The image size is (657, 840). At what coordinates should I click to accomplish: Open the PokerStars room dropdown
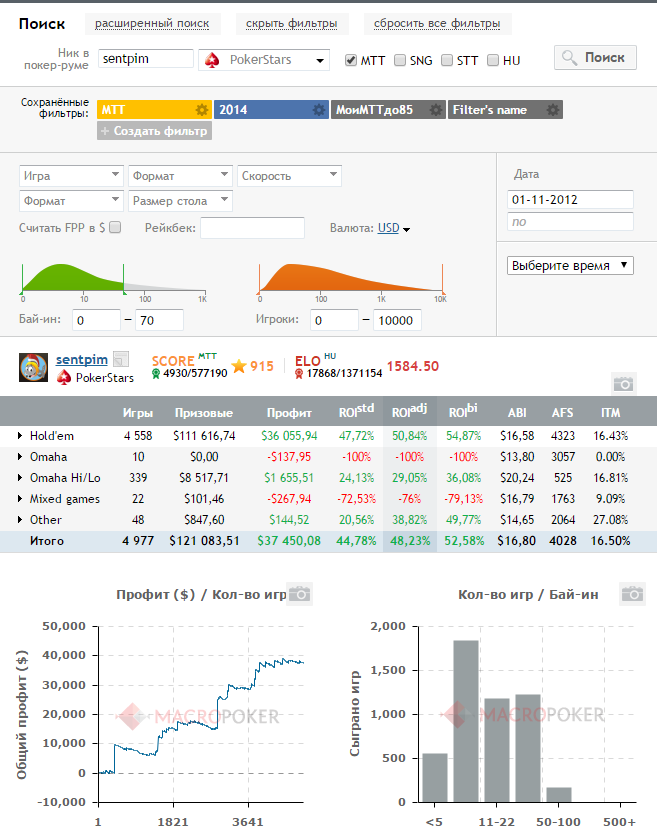264,59
